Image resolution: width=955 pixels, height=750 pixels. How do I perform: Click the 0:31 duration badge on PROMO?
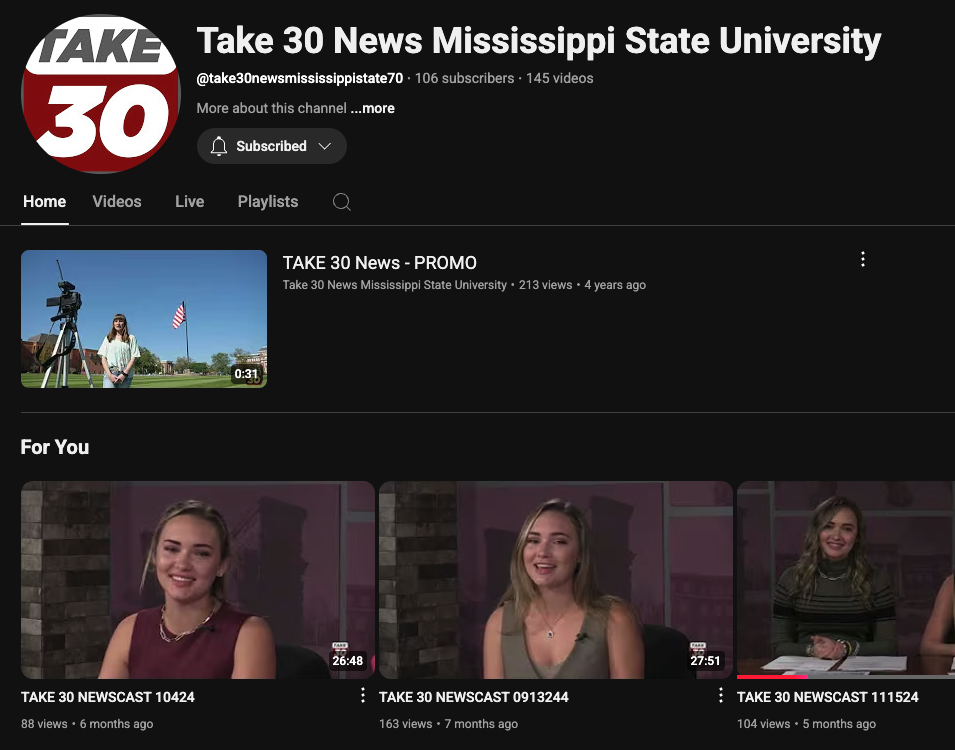click(x=247, y=374)
